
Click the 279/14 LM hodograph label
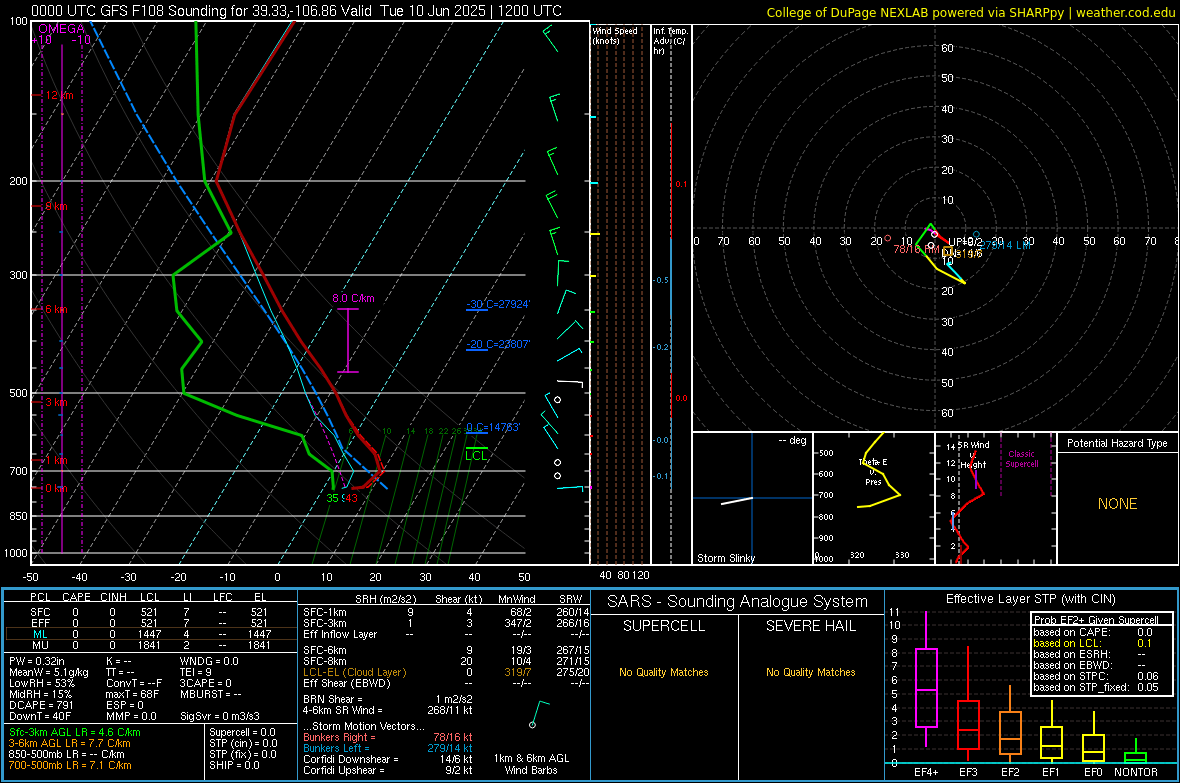pyautogui.click(x=1005, y=245)
